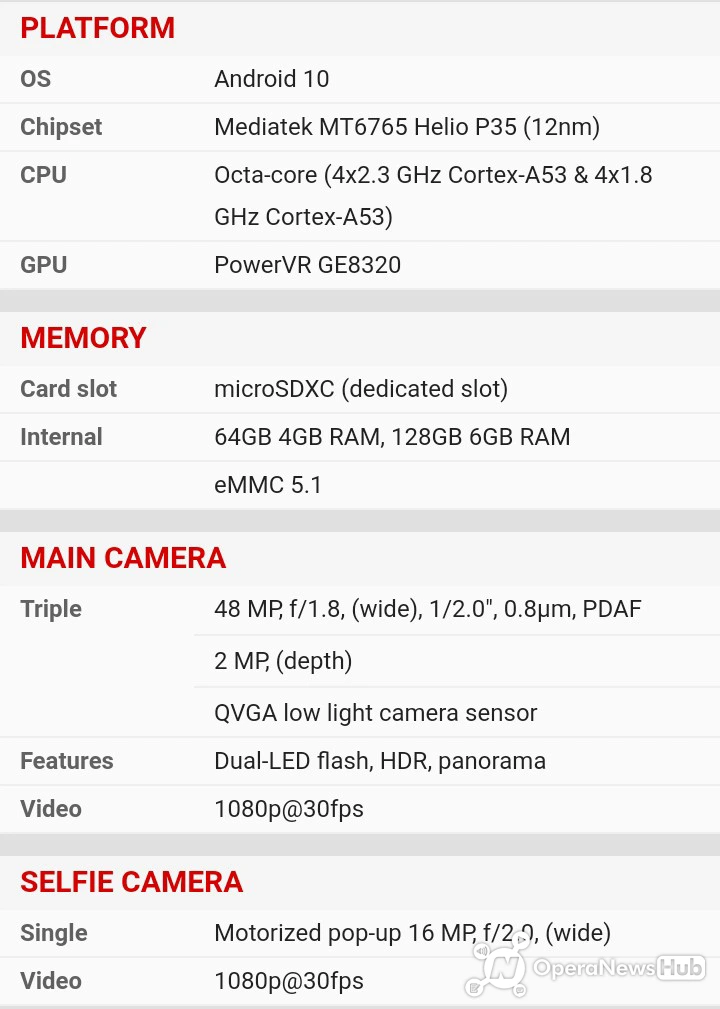720x1009 pixels.
Task: Select the OS row label
Action: [35, 79]
